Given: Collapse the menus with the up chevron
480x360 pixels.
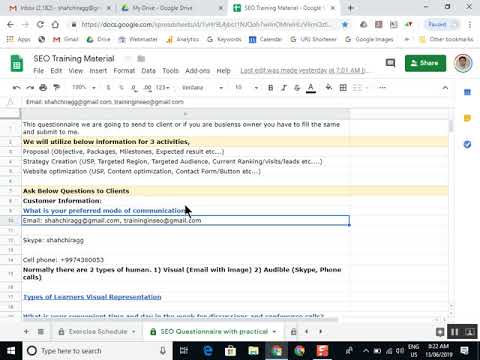Looking at the screenshot, I should (445, 88).
